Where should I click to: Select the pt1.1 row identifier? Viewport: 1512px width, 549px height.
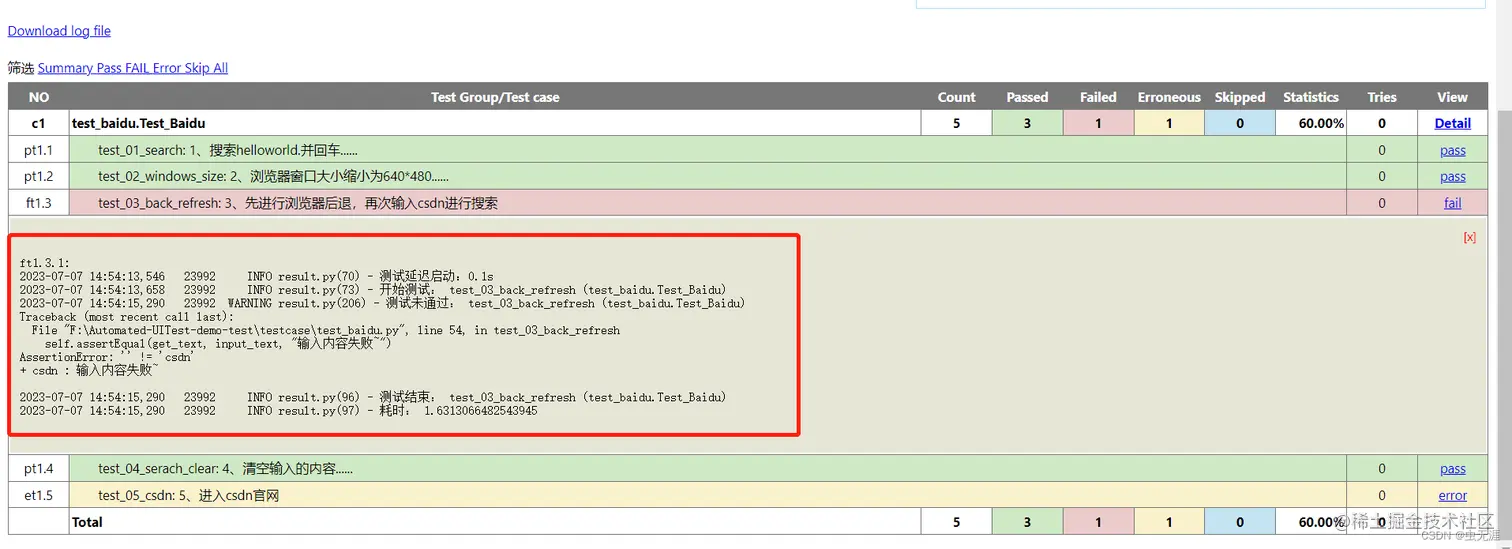click(x=39, y=150)
